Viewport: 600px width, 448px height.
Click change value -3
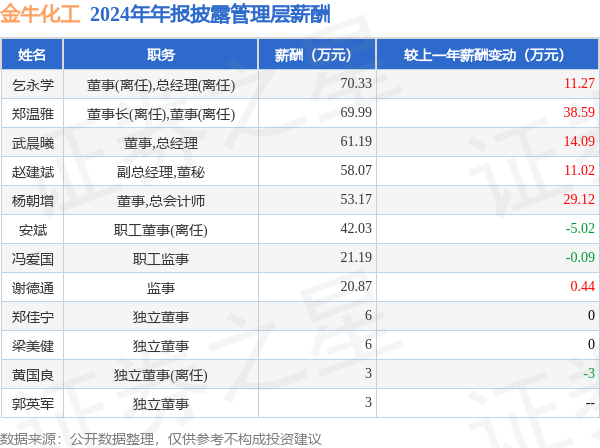click(x=589, y=373)
